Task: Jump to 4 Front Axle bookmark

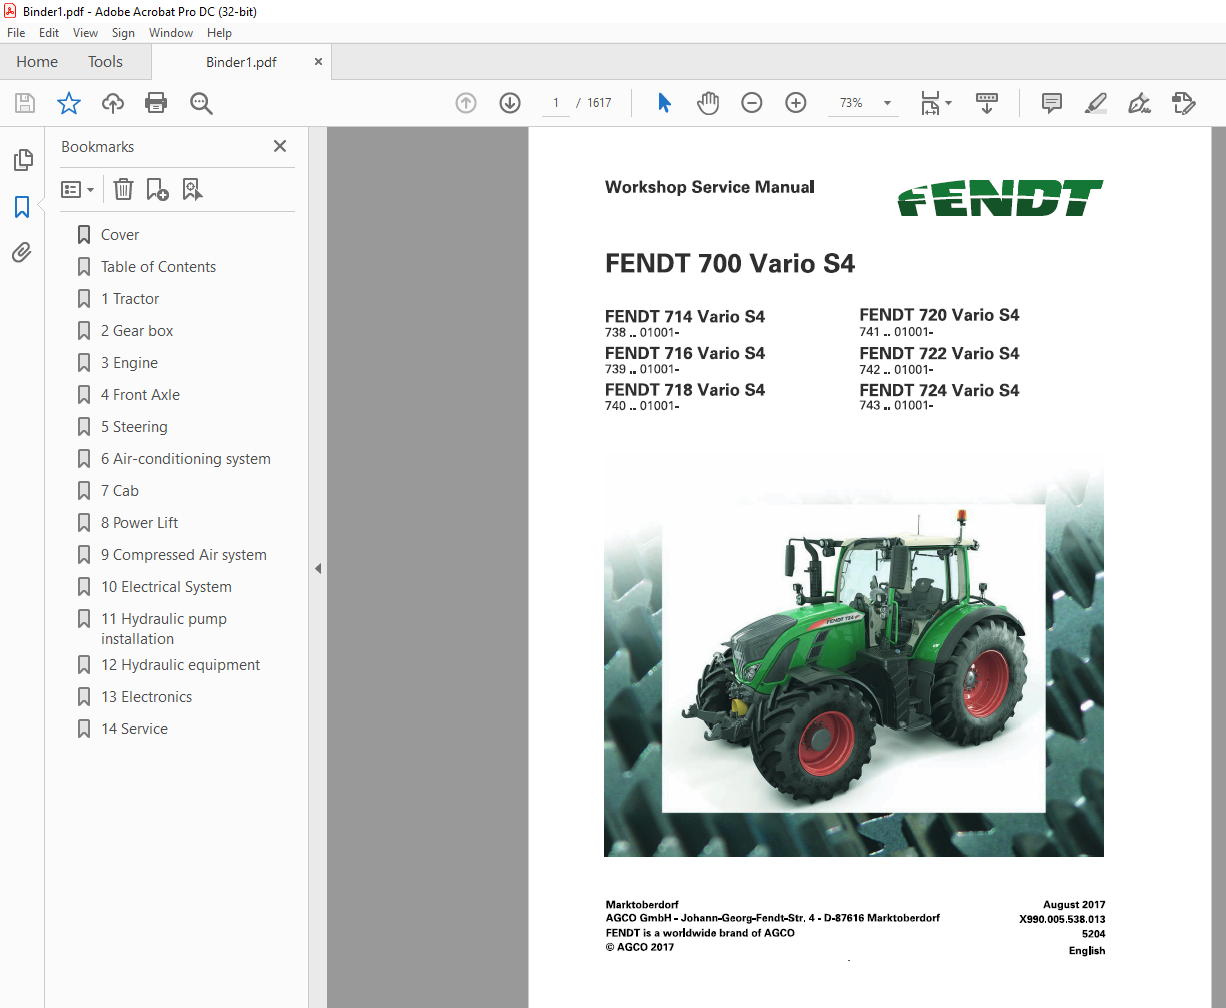Action: (x=140, y=395)
